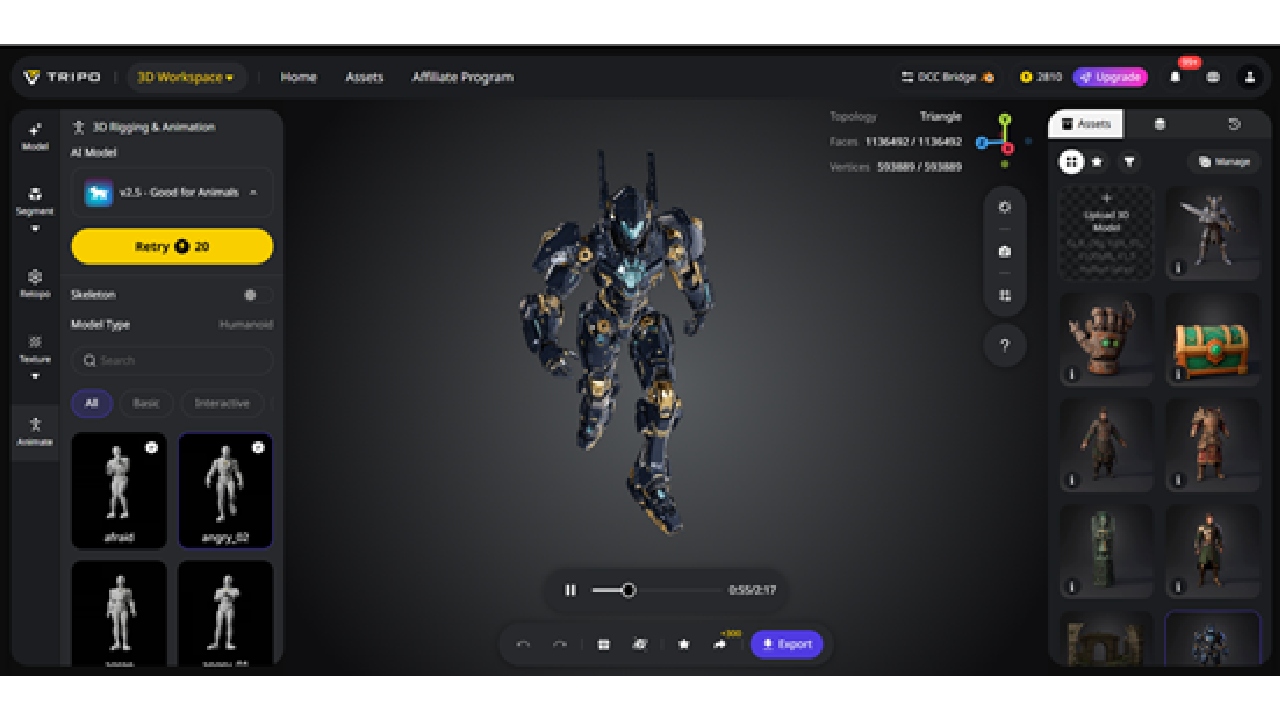Click the yellow Retry button
The height and width of the screenshot is (720, 1280).
click(x=172, y=246)
